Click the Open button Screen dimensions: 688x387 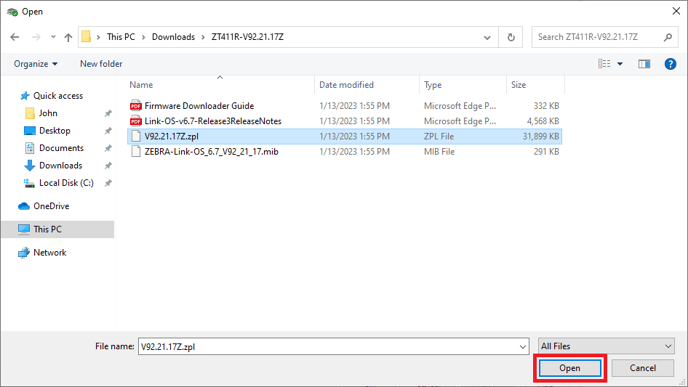click(x=570, y=368)
